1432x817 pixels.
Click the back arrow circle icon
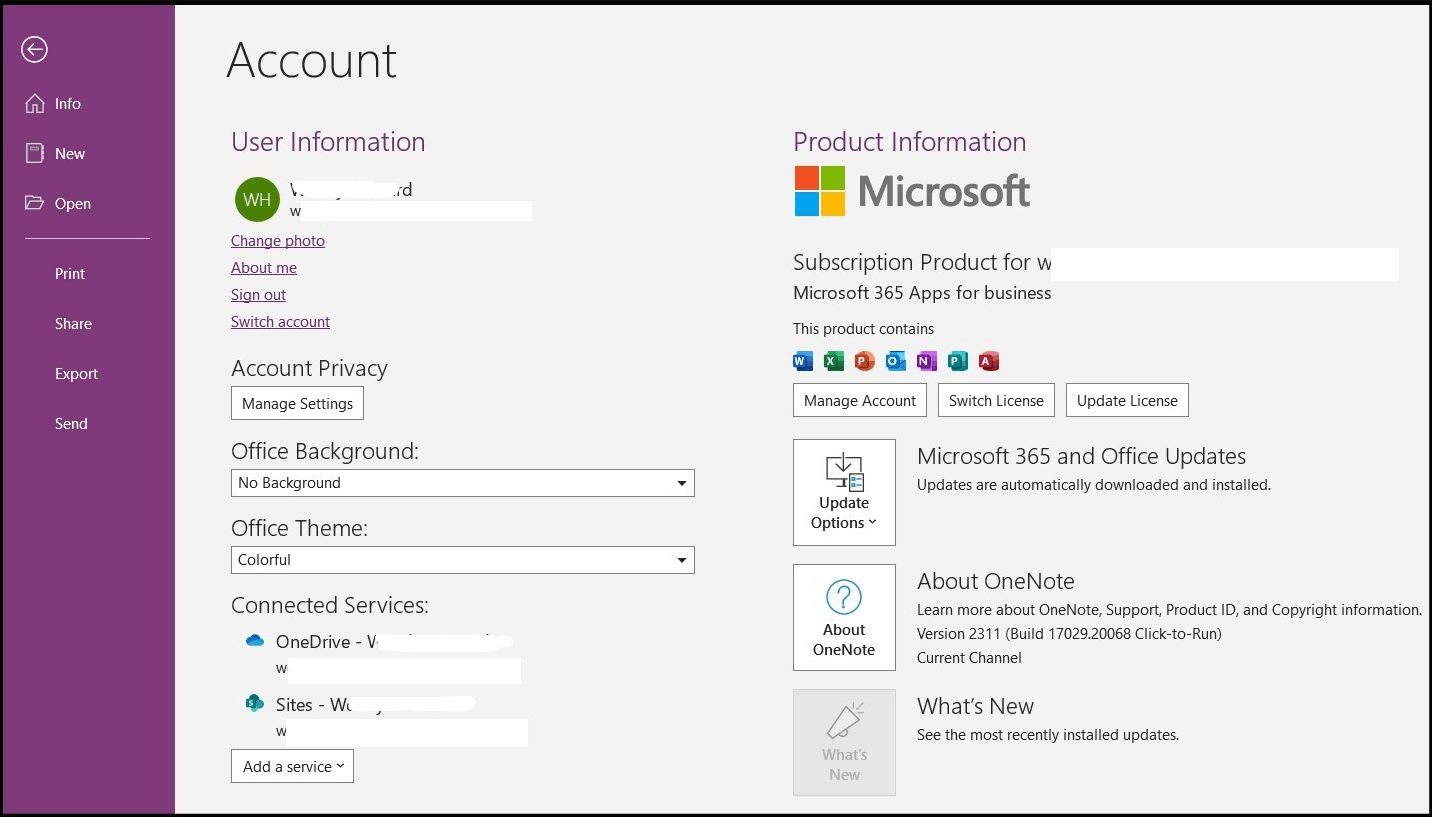(35, 49)
